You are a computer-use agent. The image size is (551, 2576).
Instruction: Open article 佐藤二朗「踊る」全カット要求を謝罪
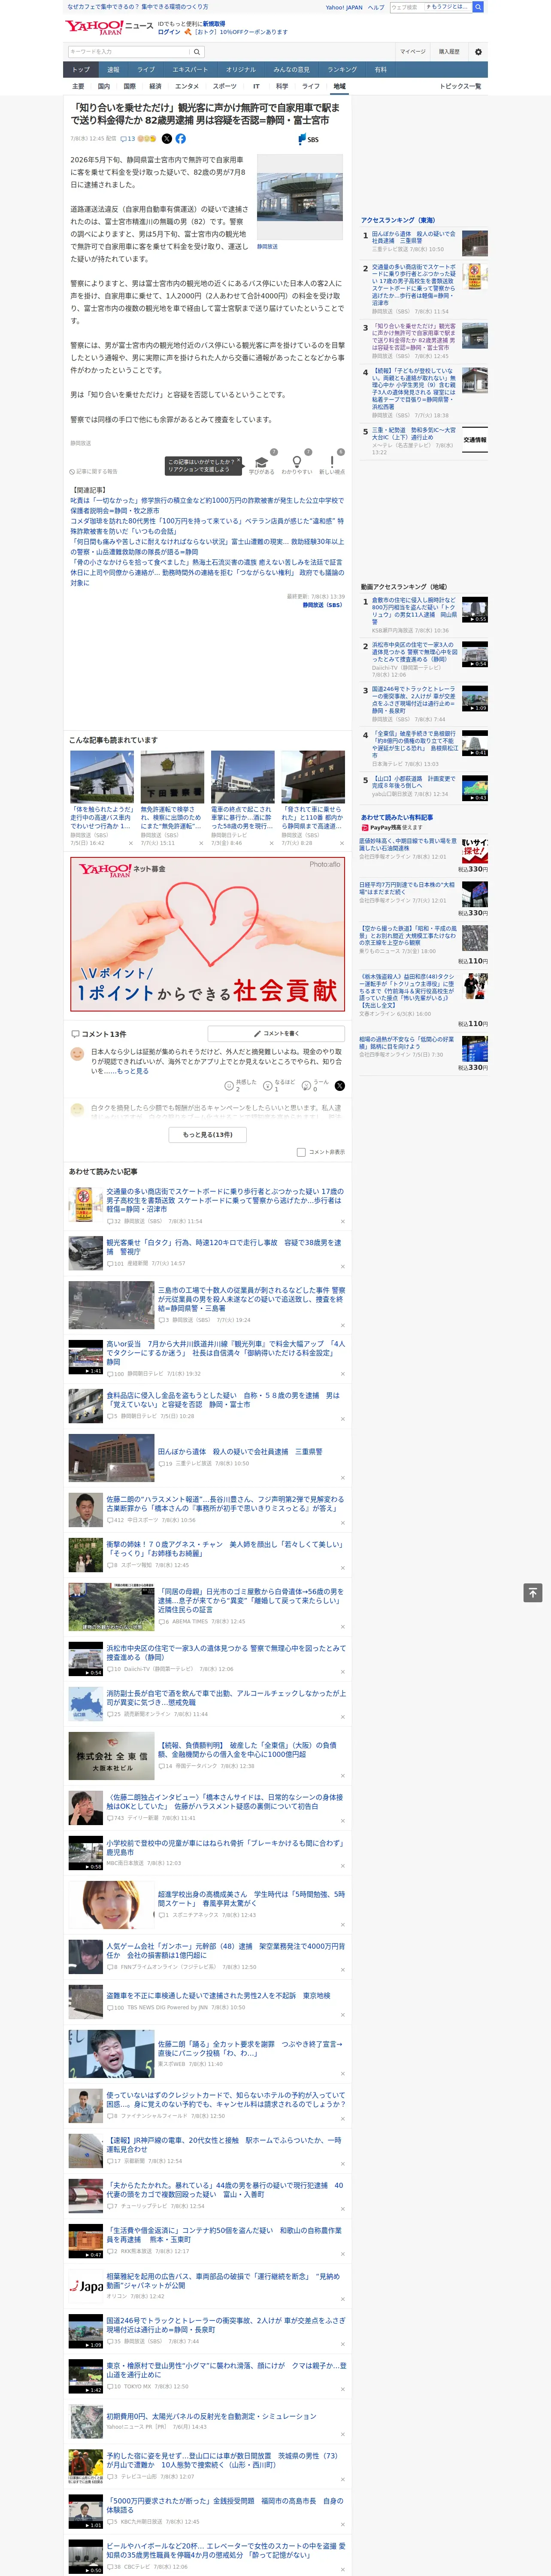coord(250,2048)
